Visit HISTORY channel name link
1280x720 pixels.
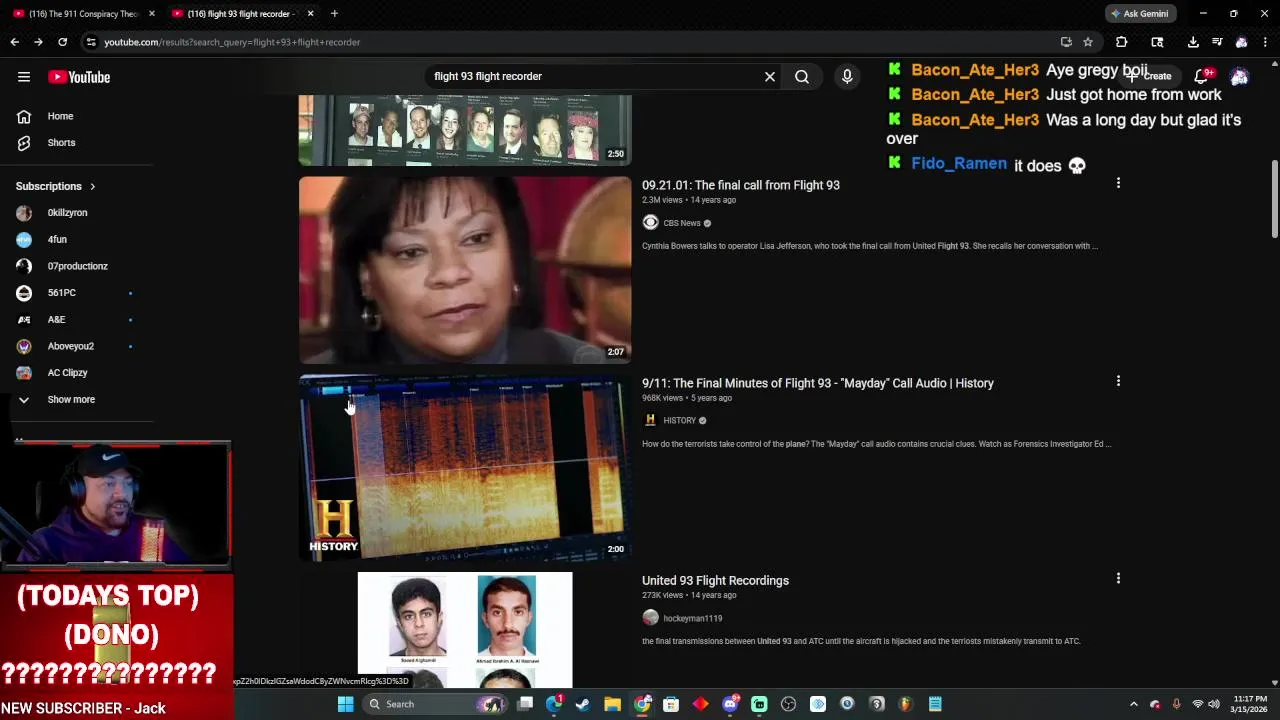pos(679,420)
